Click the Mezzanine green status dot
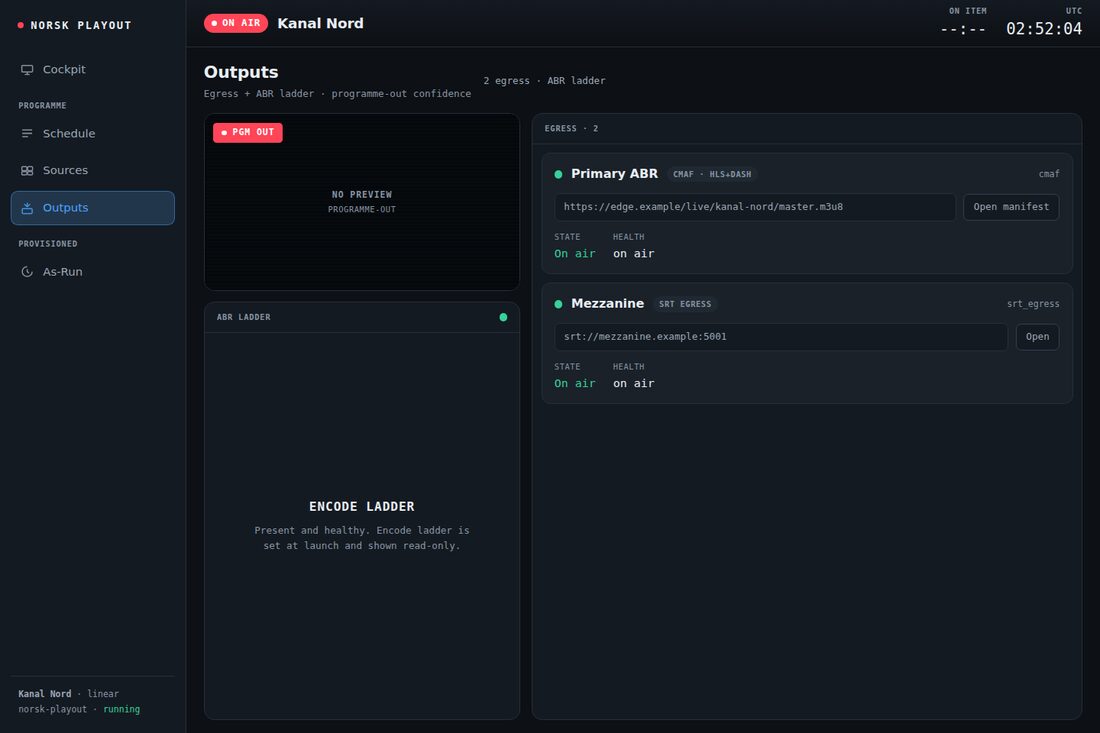The image size is (1100, 733). pyautogui.click(x=558, y=304)
